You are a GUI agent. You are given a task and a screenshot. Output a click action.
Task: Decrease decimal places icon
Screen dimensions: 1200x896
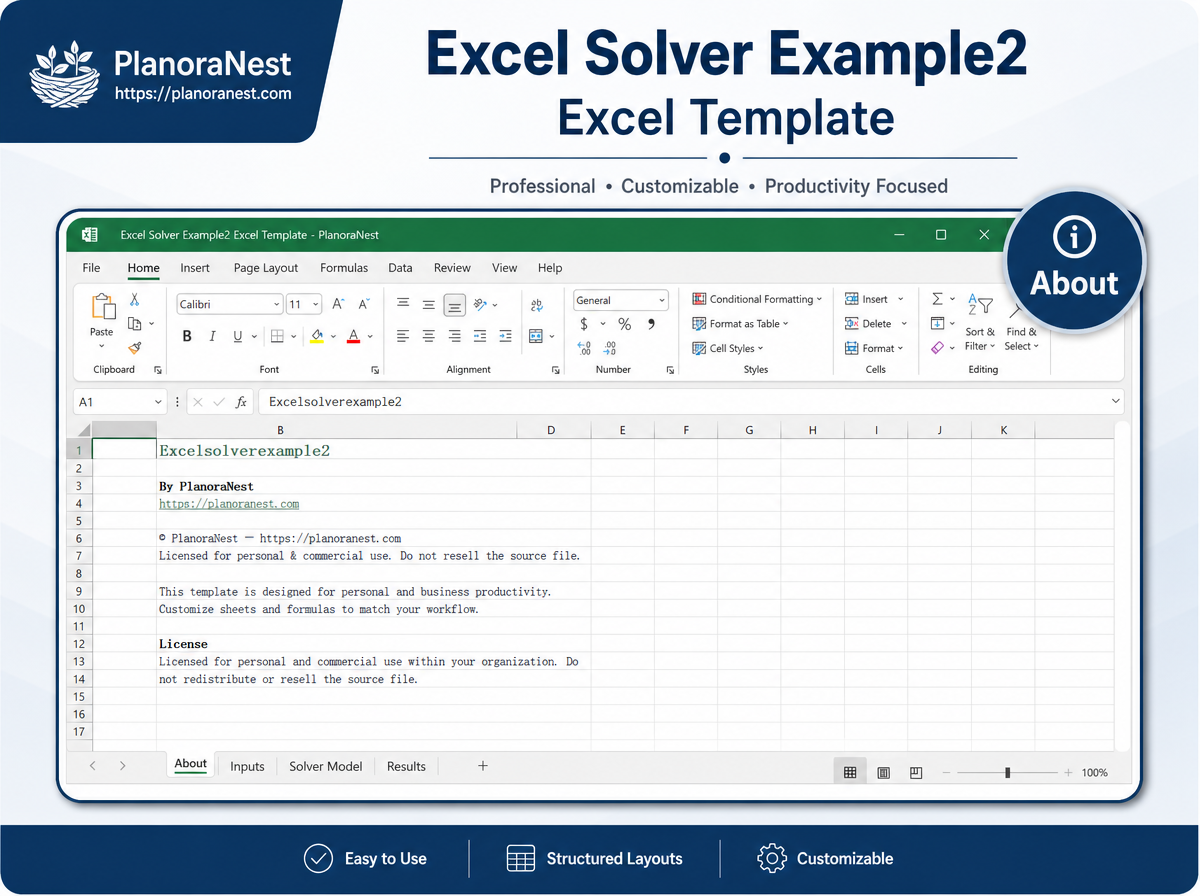point(611,348)
